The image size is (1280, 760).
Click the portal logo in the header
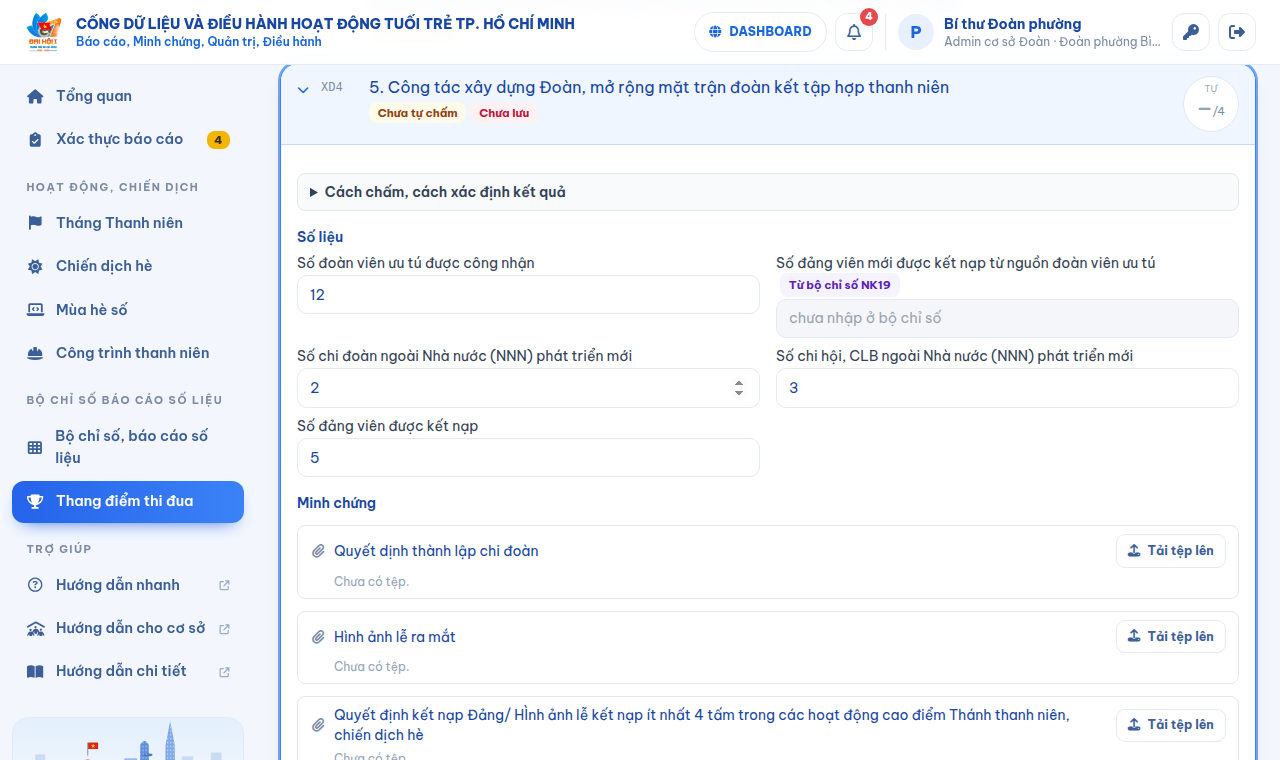[x=44, y=32]
